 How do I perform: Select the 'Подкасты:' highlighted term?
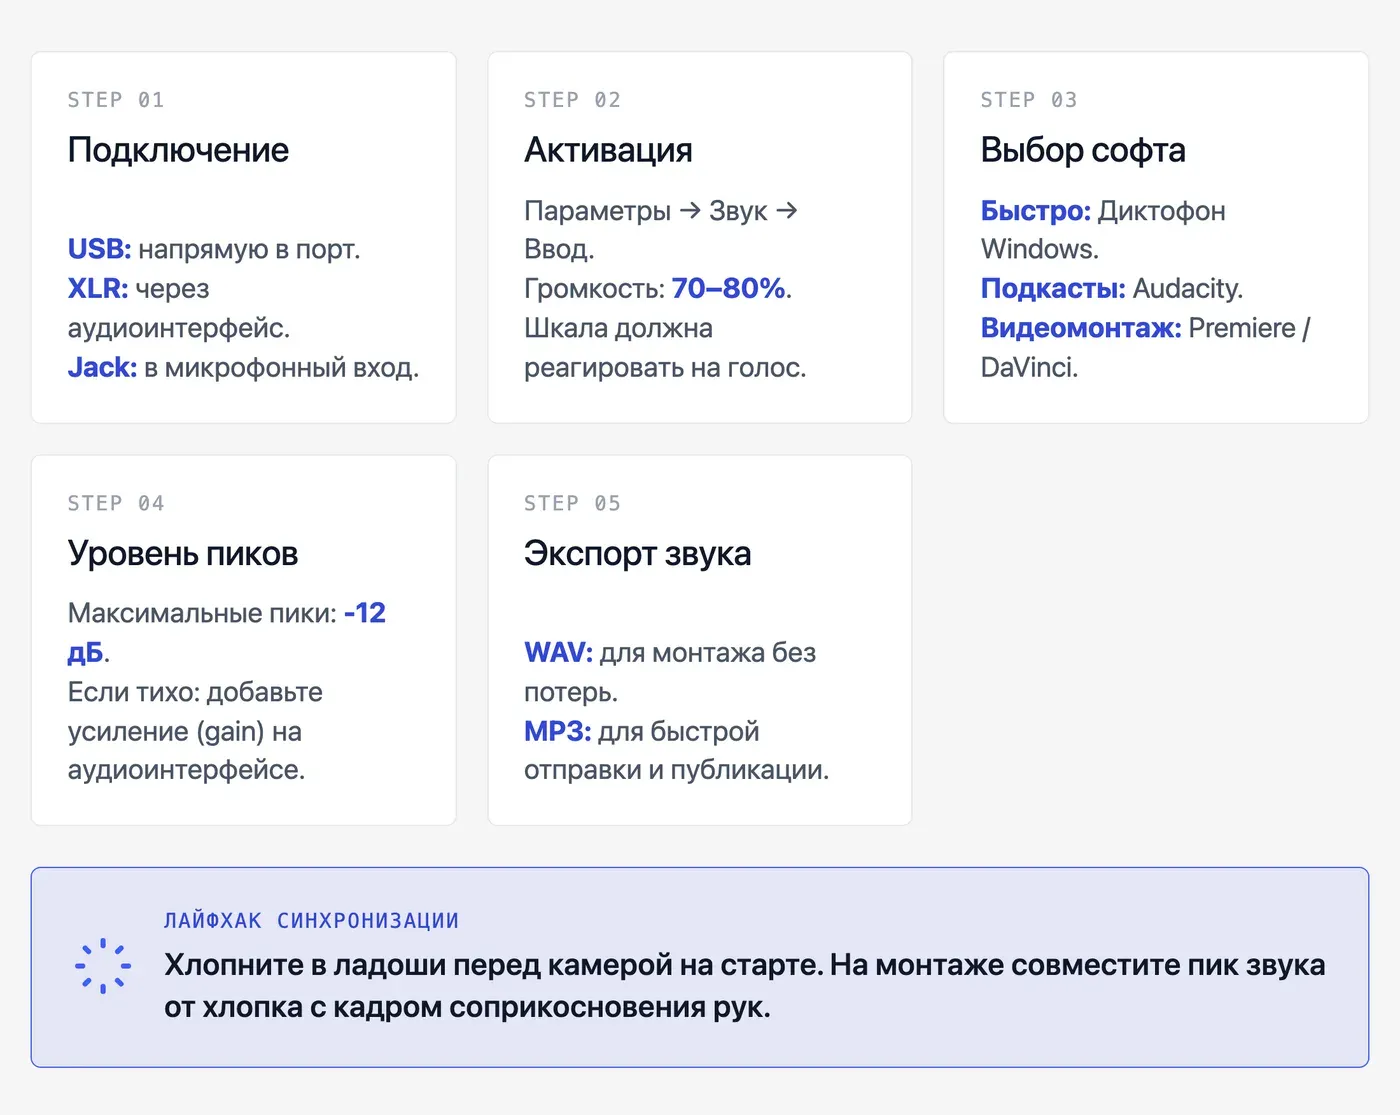1053,289
